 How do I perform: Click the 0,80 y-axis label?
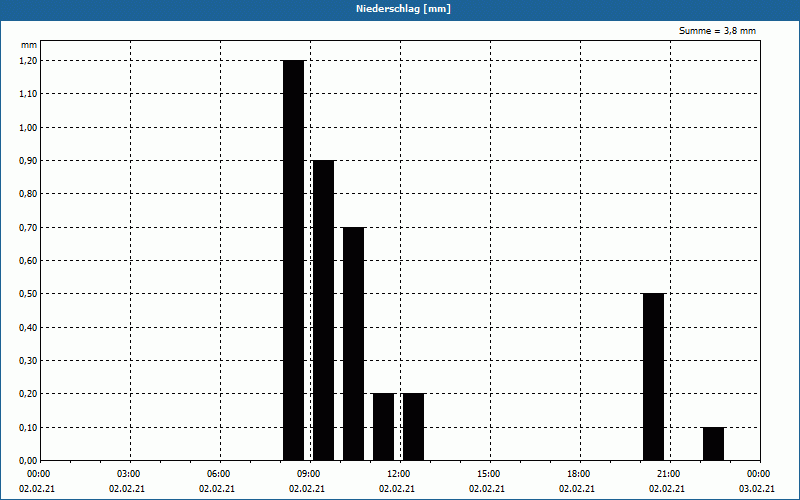(28, 194)
